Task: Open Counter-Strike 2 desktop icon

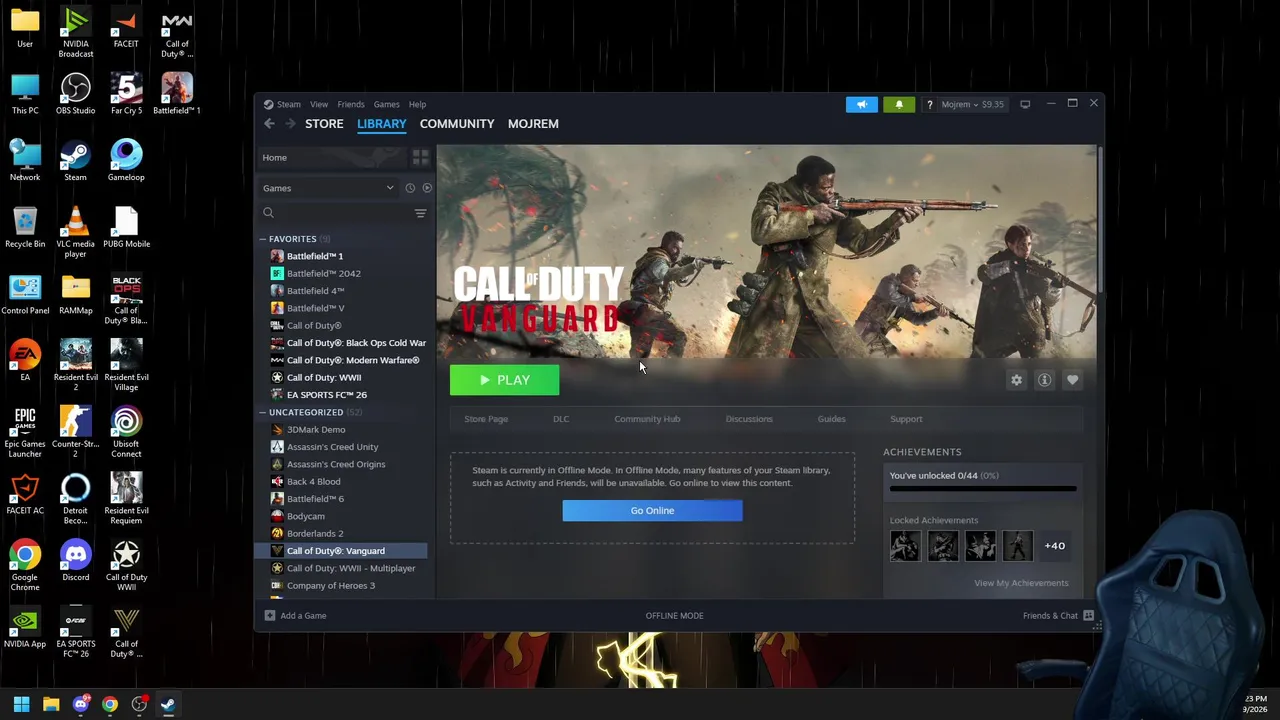Action: [76, 432]
